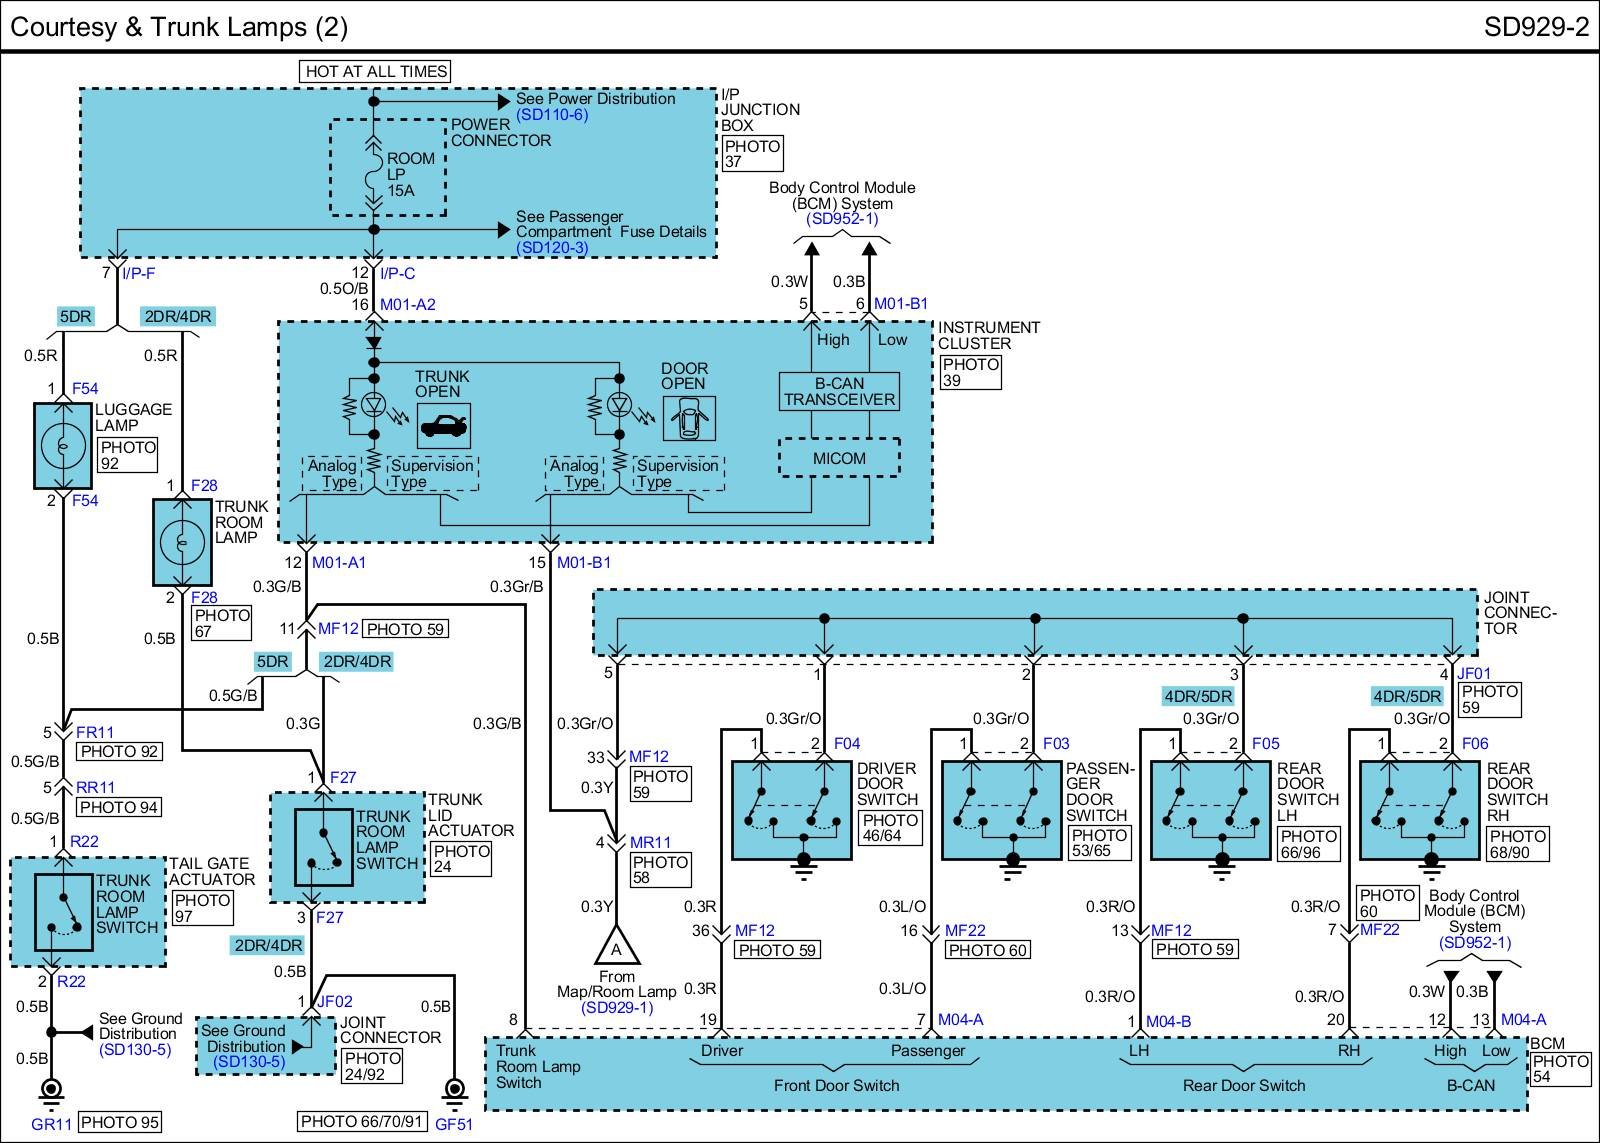Select the Trunk Room Lamp bulb symbol

pyautogui.click(x=182, y=543)
